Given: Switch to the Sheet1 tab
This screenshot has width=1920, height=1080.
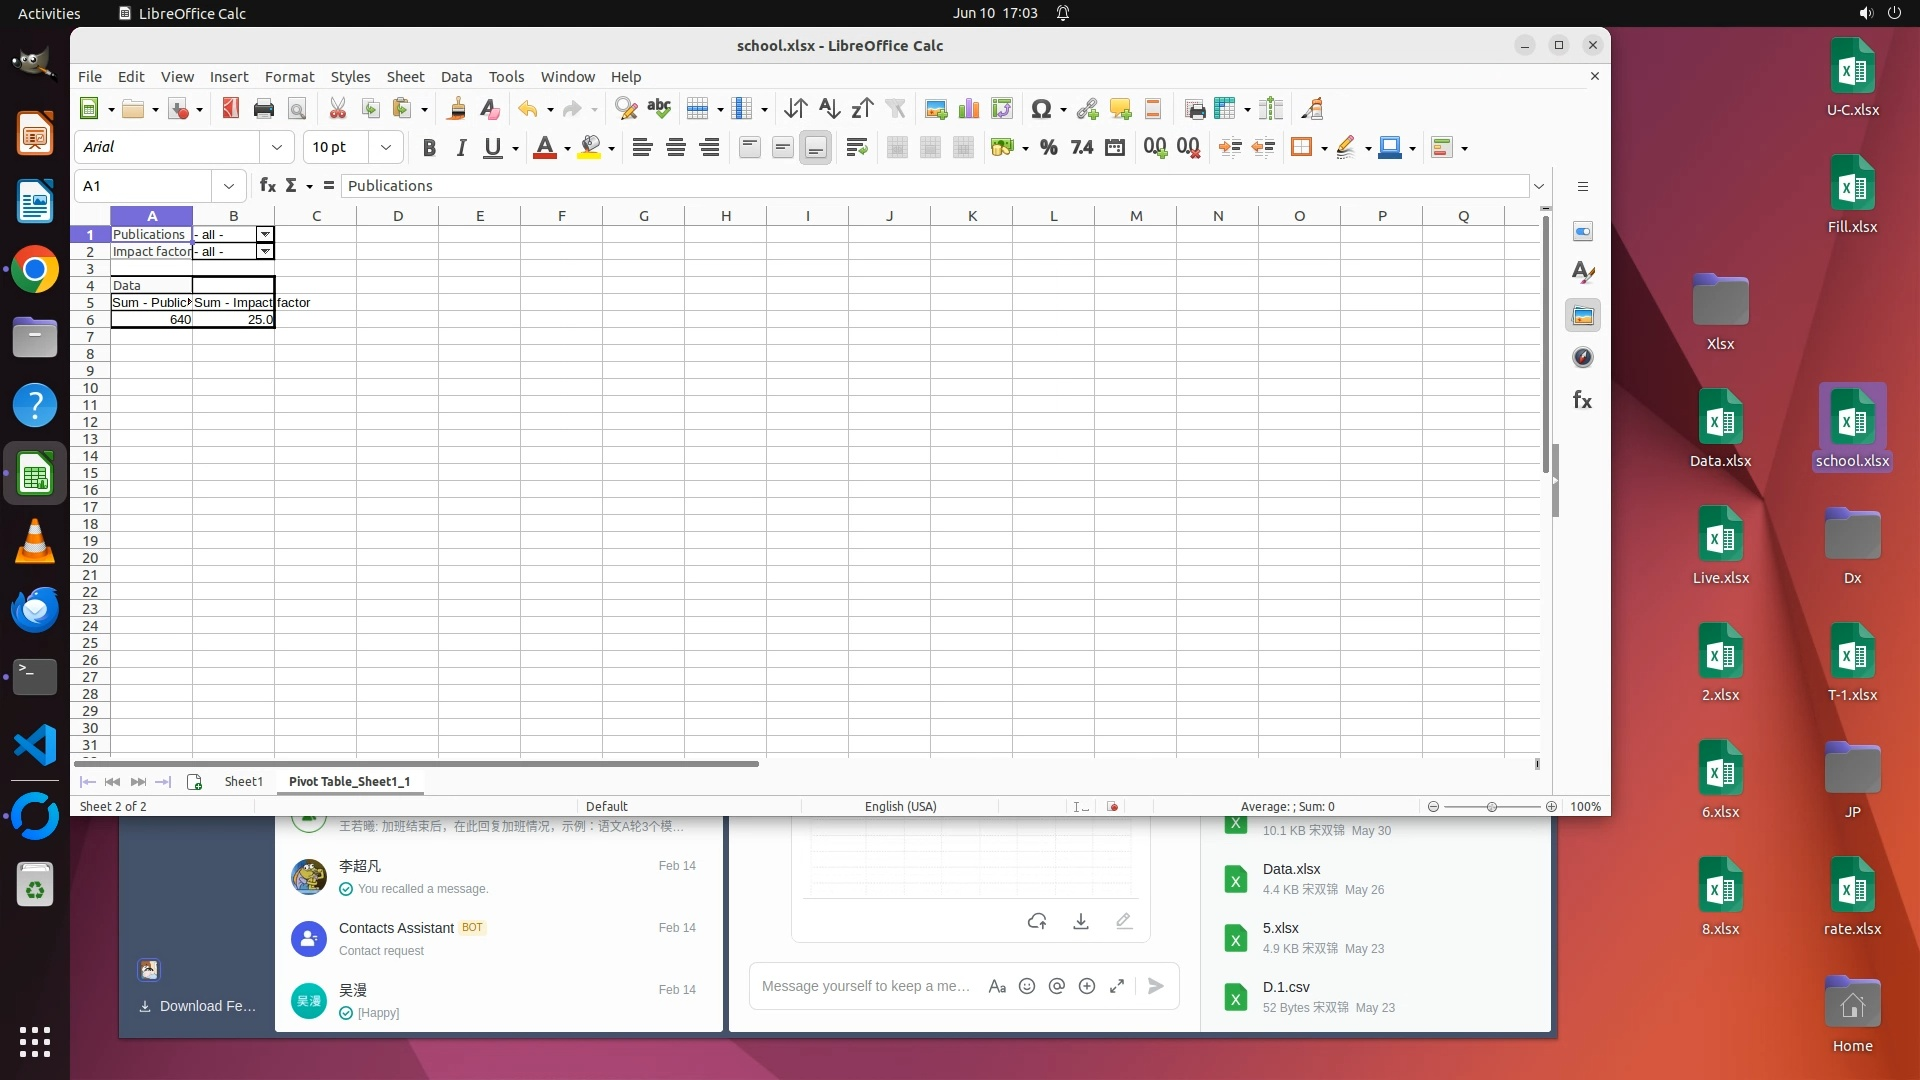Looking at the screenshot, I should [x=243, y=781].
